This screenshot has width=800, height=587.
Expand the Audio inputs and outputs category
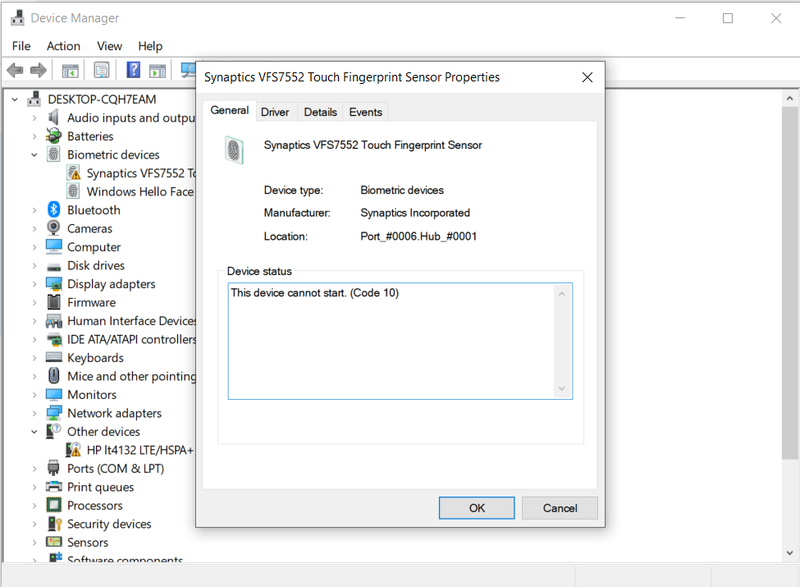[x=34, y=118]
